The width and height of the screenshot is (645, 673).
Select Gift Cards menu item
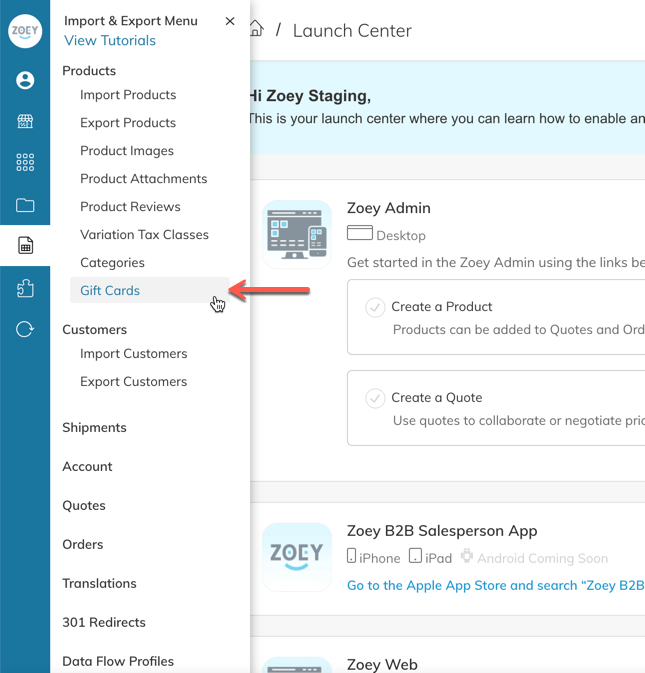point(150,290)
